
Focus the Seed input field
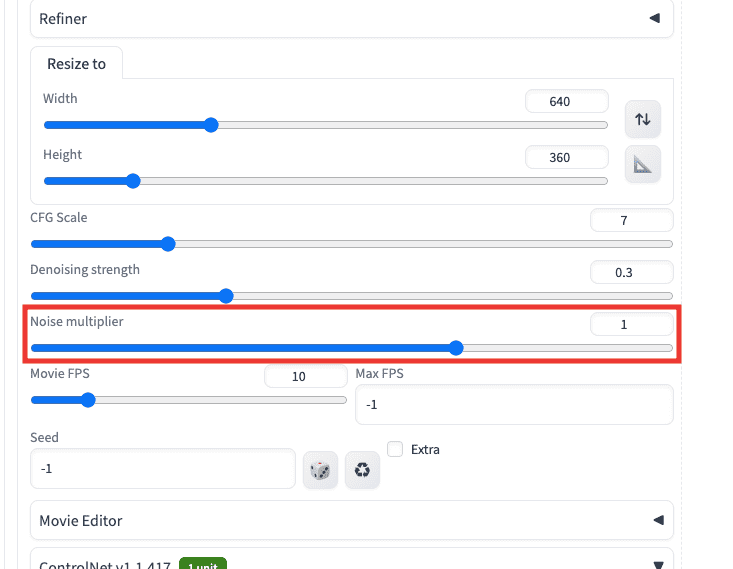pos(163,468)
